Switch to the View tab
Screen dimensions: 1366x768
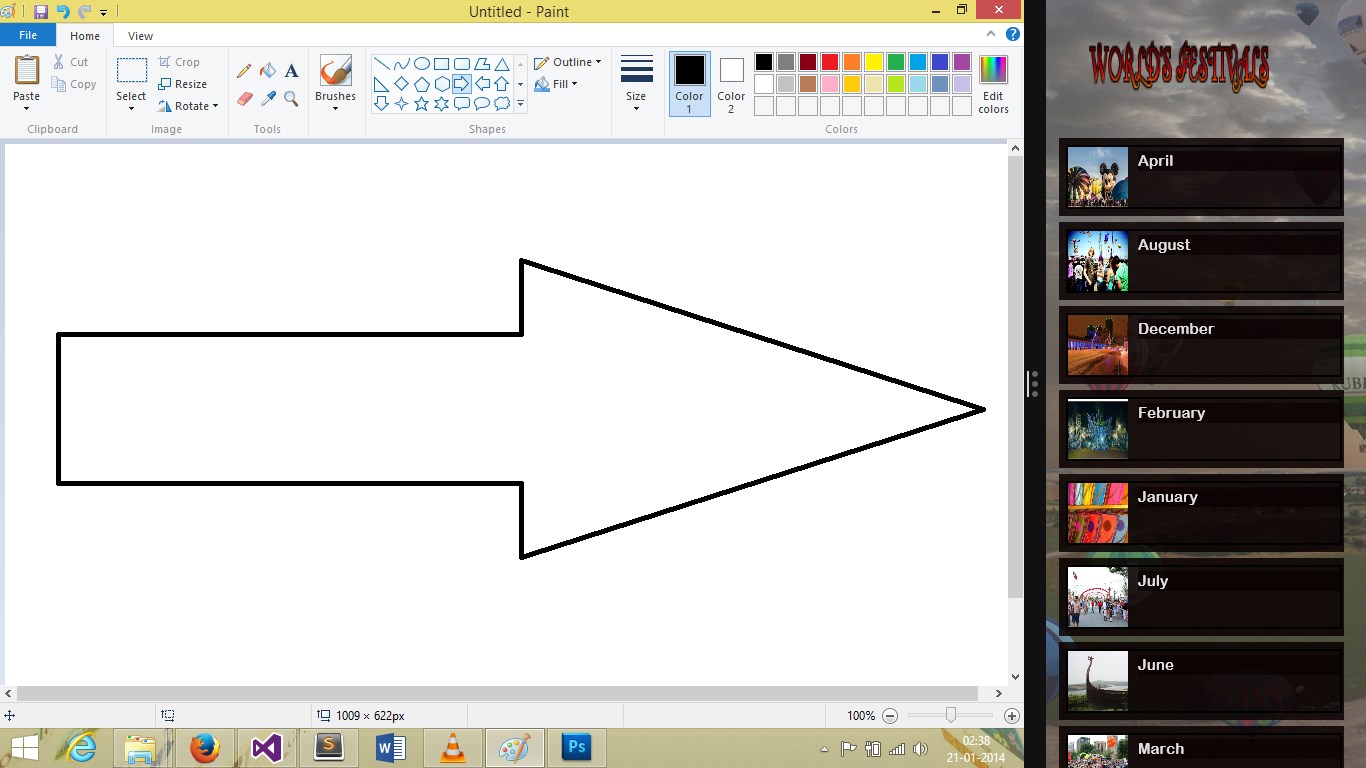[x=140, y=36]
